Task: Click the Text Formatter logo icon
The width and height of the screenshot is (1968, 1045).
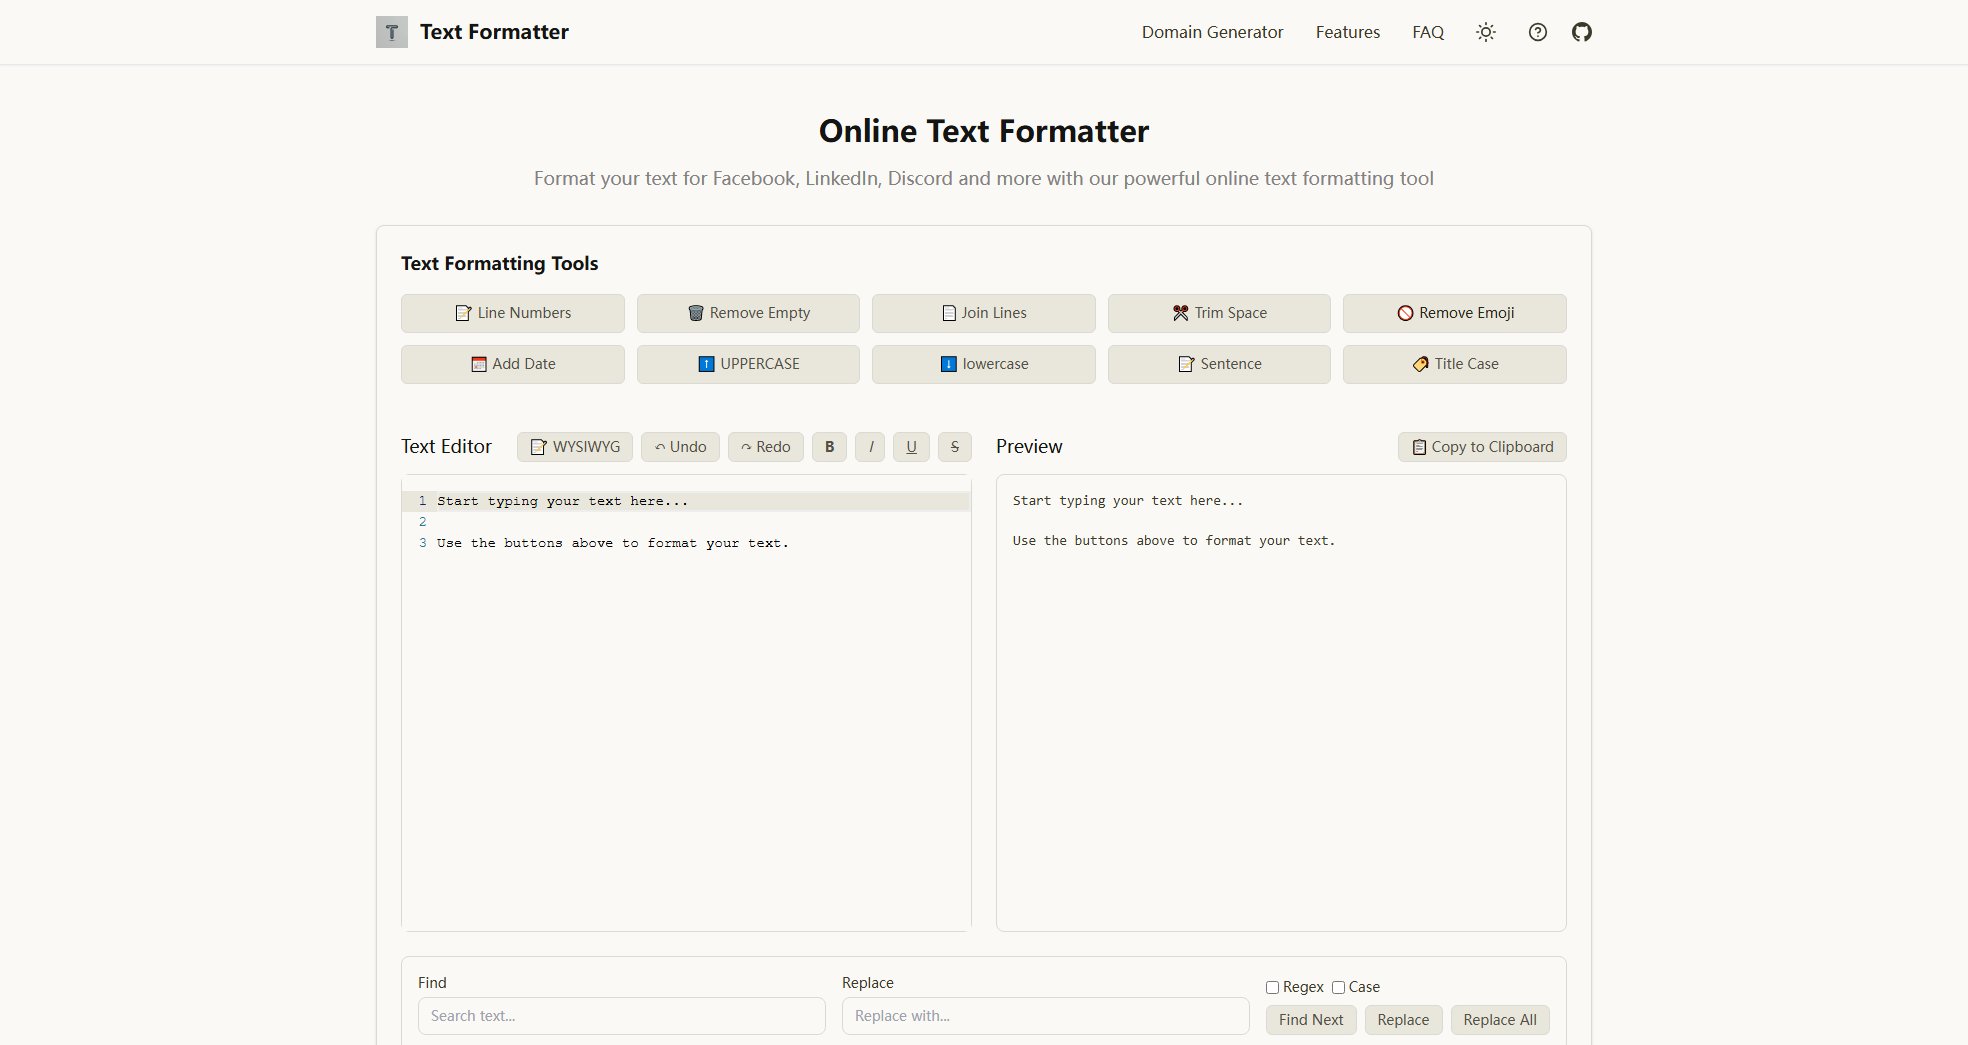Action: pyautogui.click(x=392, y=32)
